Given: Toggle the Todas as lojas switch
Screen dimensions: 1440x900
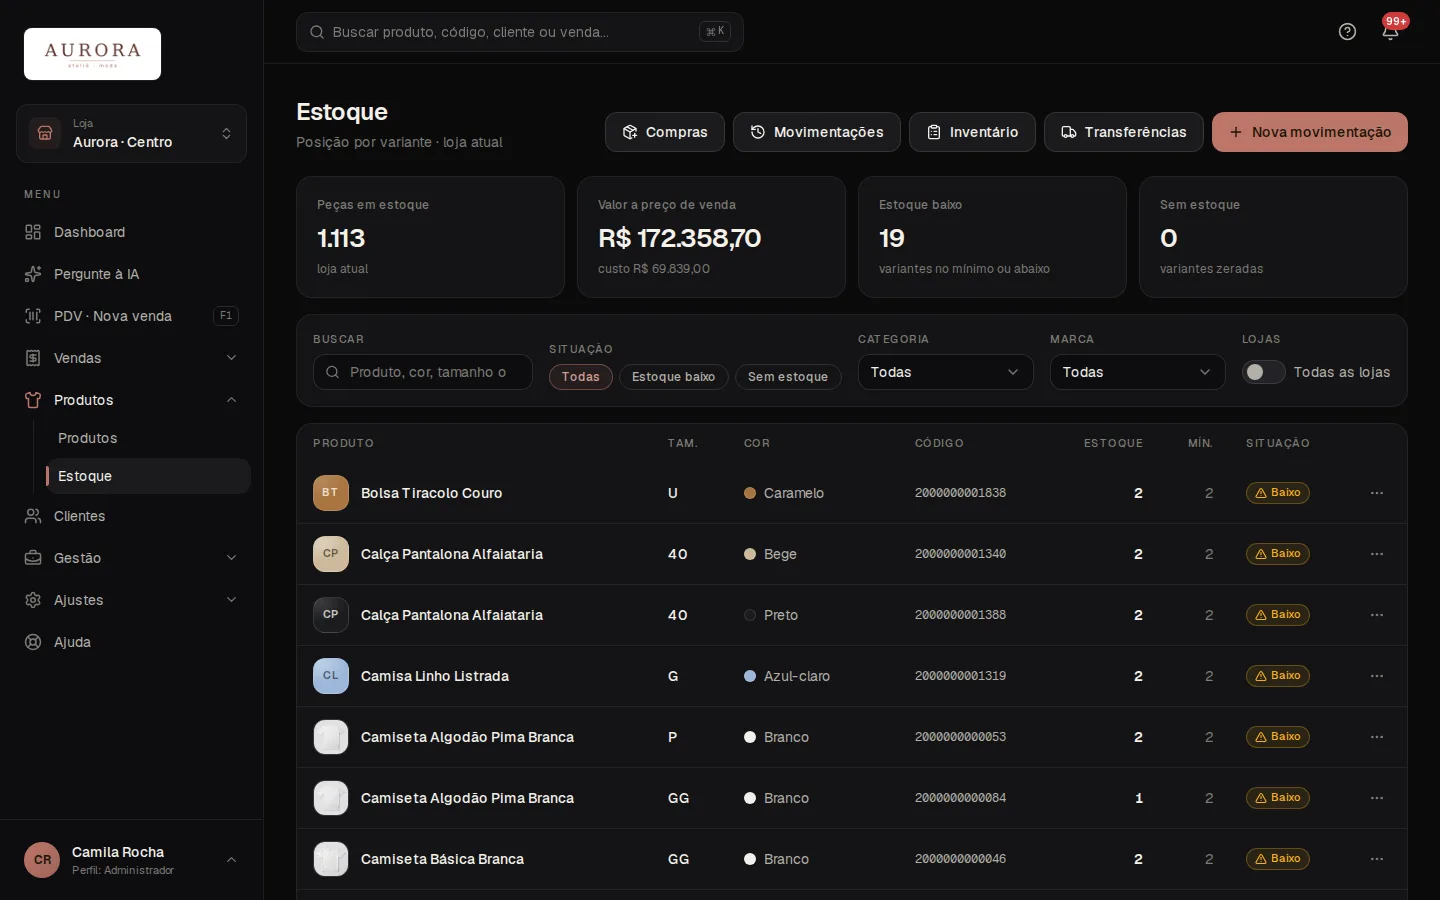Looking at the screenshot, I should [1263, 372].
